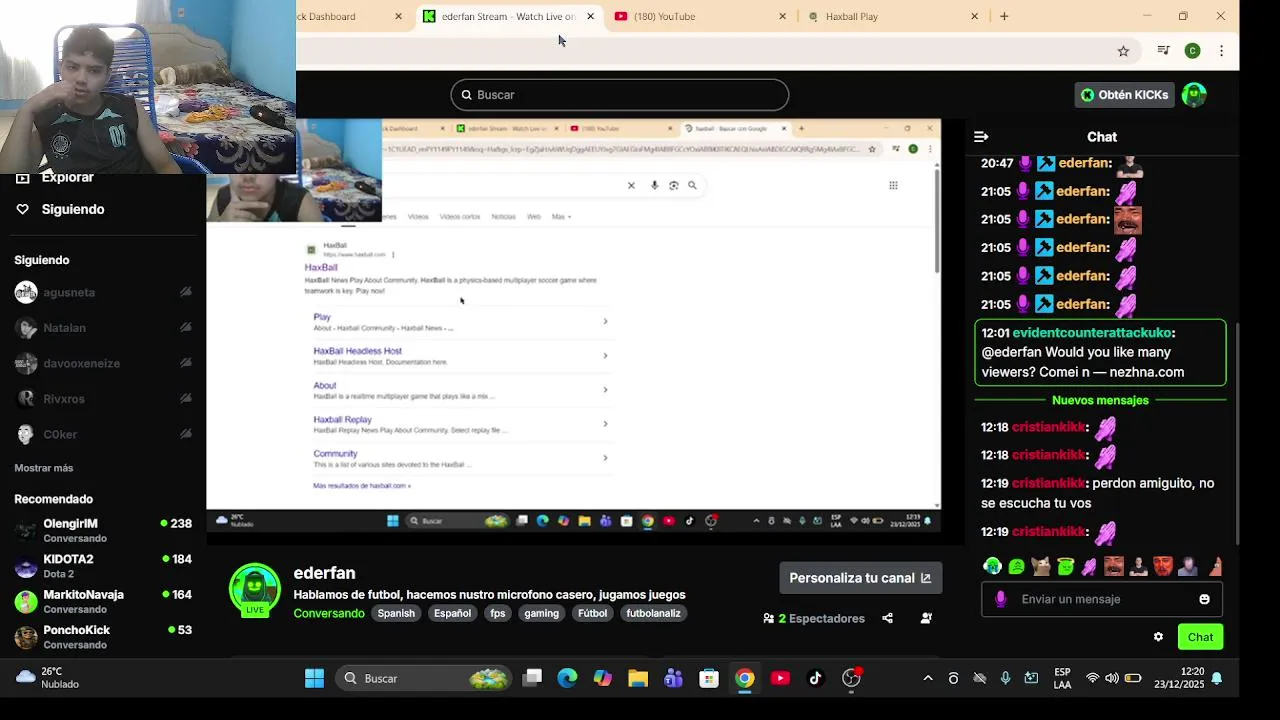Screen dimensions: 1280x720
Task: Bookmark this page with star icon
Action: 1123,51
